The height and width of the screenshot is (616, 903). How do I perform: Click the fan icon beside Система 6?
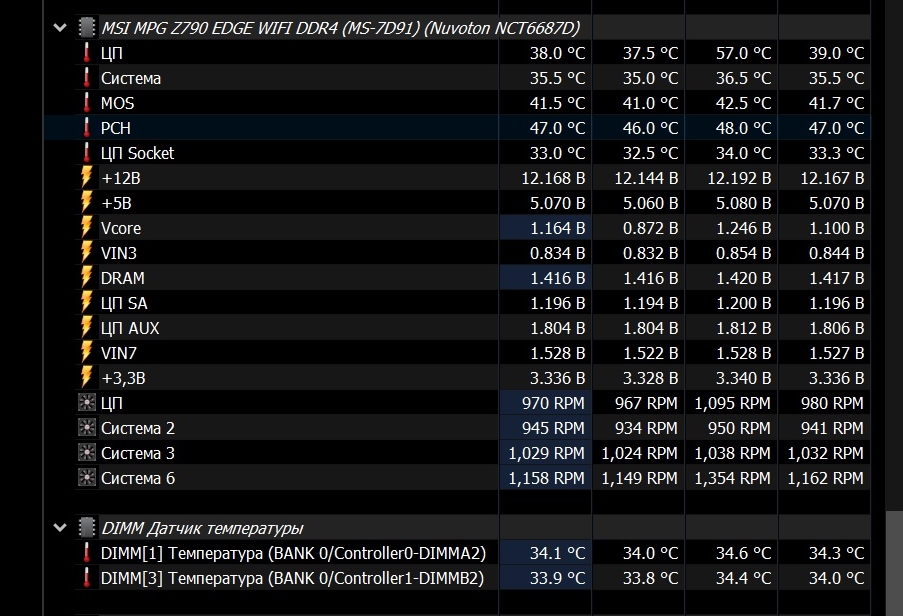[86, 478]
